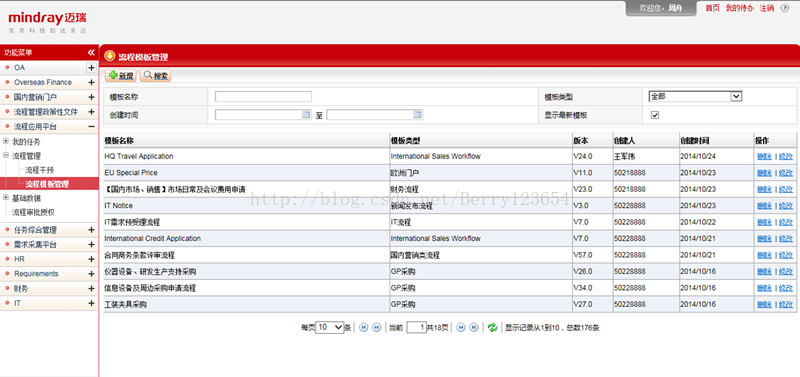Image resolution: width=800 pixels, height=377 pixels.
Task: Click the 新增 add button
Action: [121, 76]
